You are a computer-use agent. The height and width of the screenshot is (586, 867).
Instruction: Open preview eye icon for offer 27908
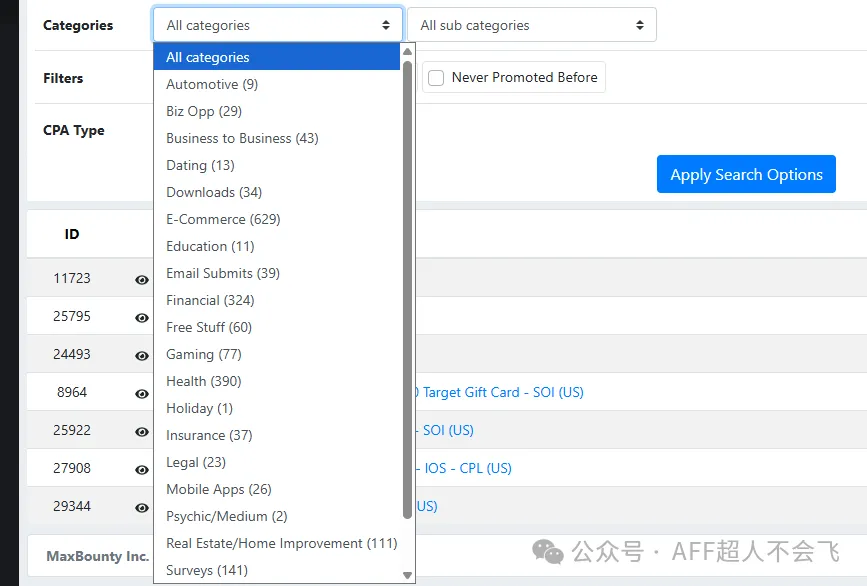click(142, 470)
